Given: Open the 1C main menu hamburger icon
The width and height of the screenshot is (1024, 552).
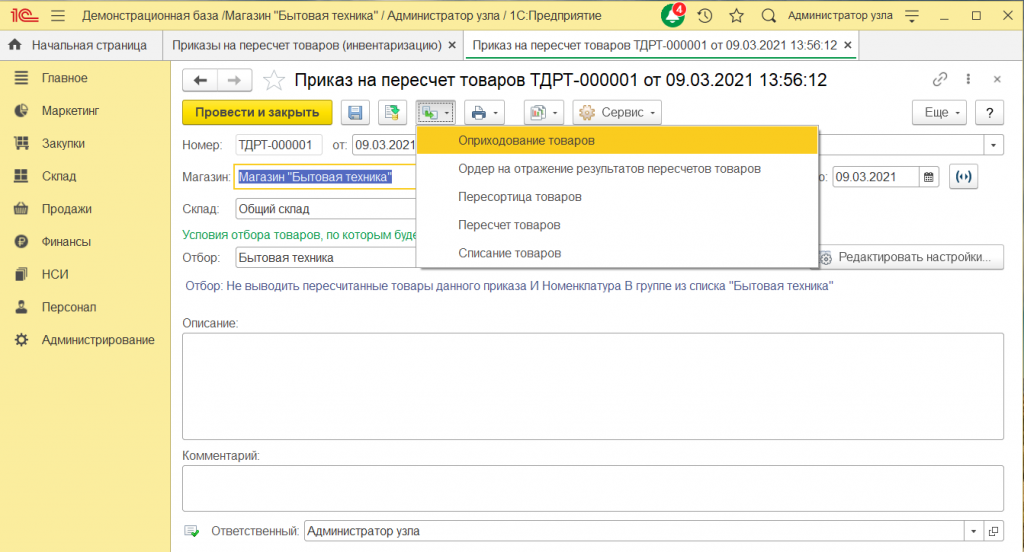Looking at the screenshot, I should coord(57,16).
